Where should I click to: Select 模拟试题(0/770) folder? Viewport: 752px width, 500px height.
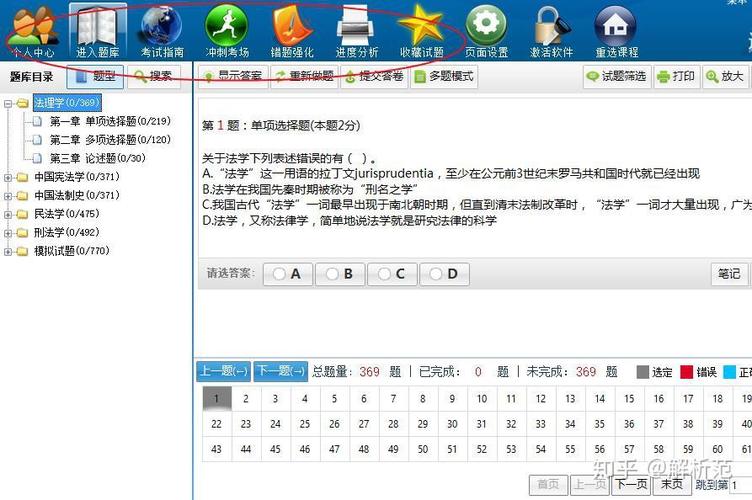71,251
